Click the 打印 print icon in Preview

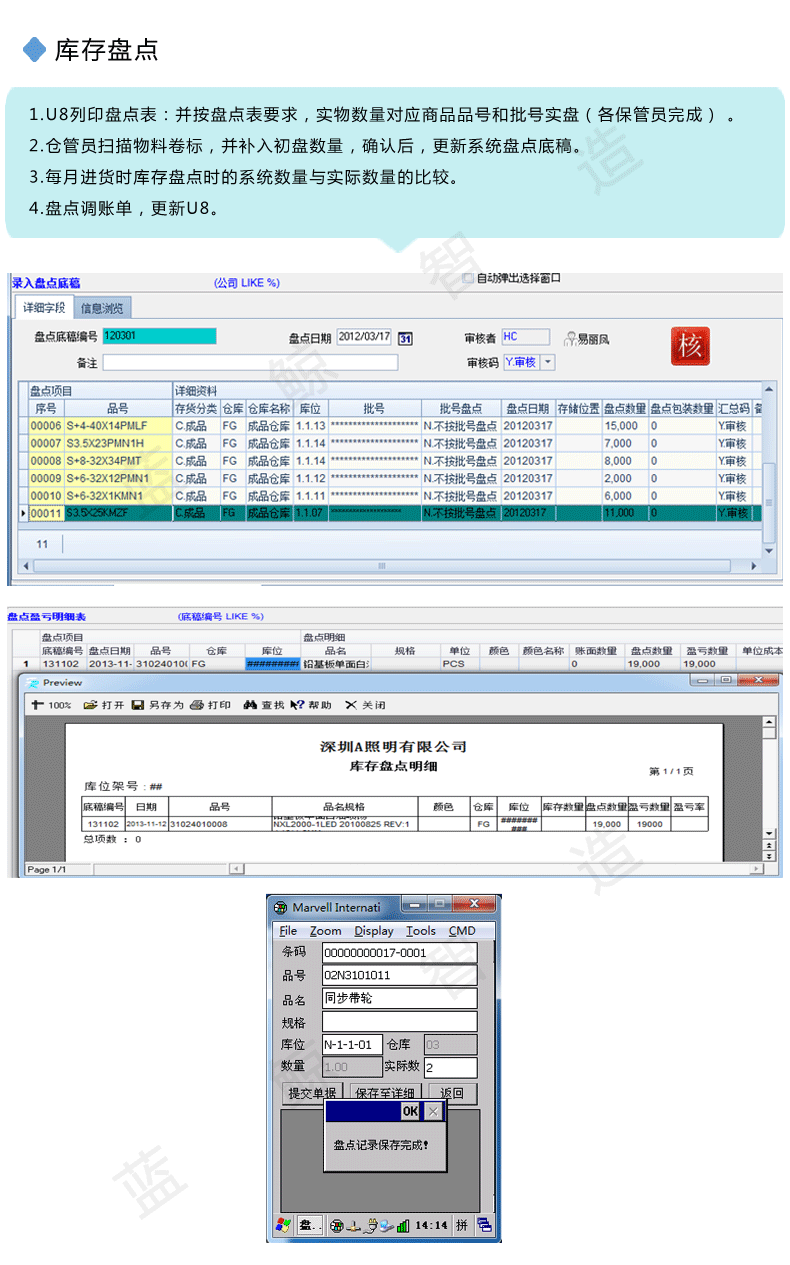[x=197, y=705]
